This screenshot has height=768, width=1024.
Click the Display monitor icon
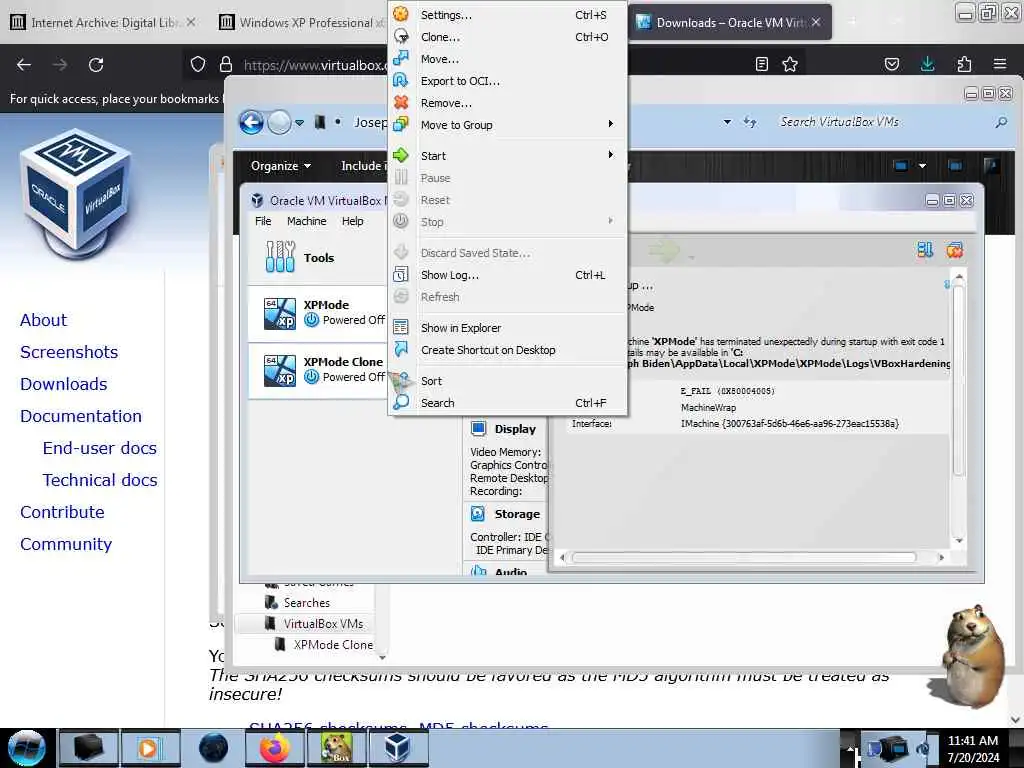coord(478,428)
